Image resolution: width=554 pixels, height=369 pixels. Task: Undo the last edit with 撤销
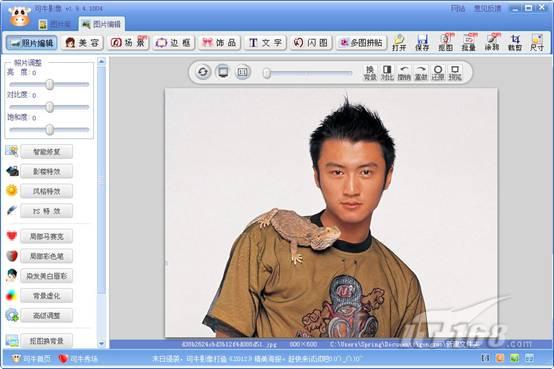pyautogui.click(x=404, y=72)
